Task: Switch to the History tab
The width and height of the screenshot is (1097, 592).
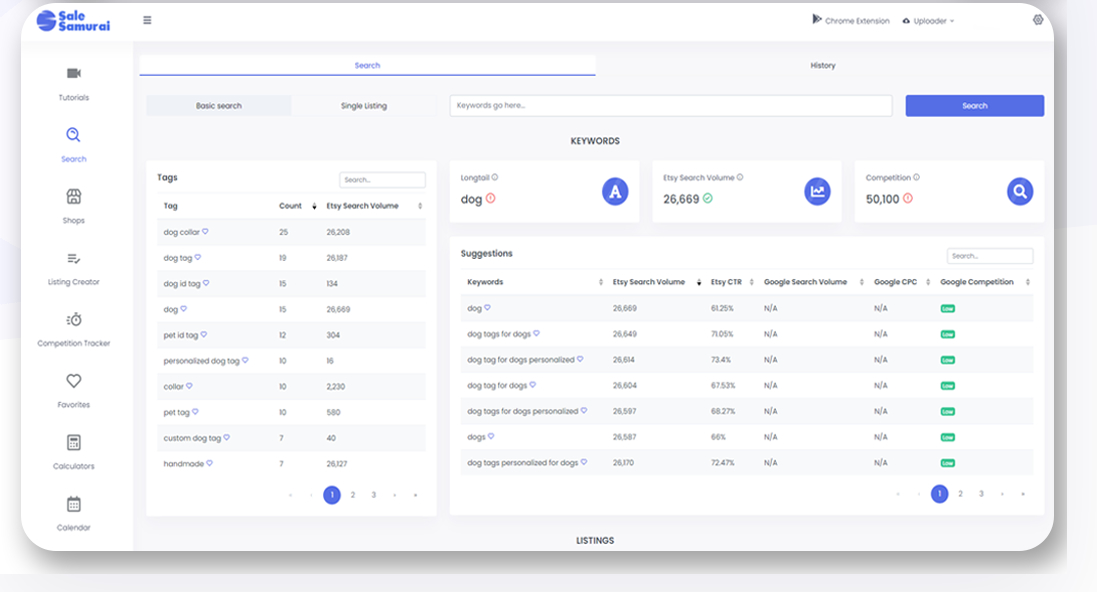Action: pos(823,65)
